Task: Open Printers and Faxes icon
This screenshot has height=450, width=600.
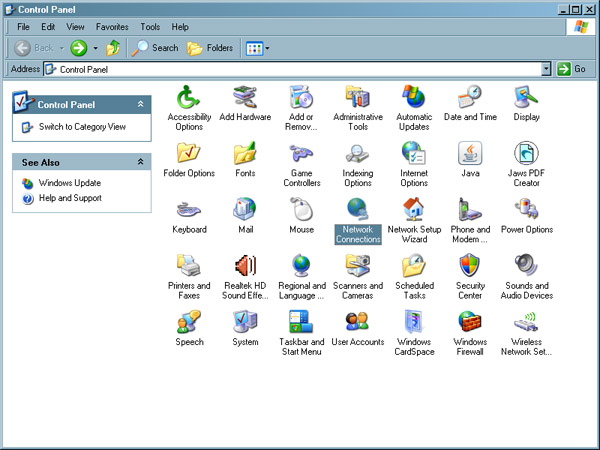Action: [189, 277]
